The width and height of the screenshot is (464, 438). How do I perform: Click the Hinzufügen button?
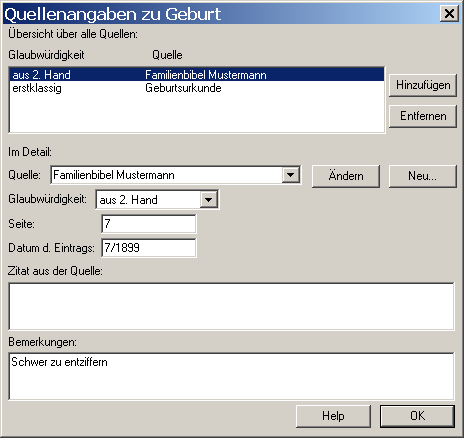pos(423,85)
